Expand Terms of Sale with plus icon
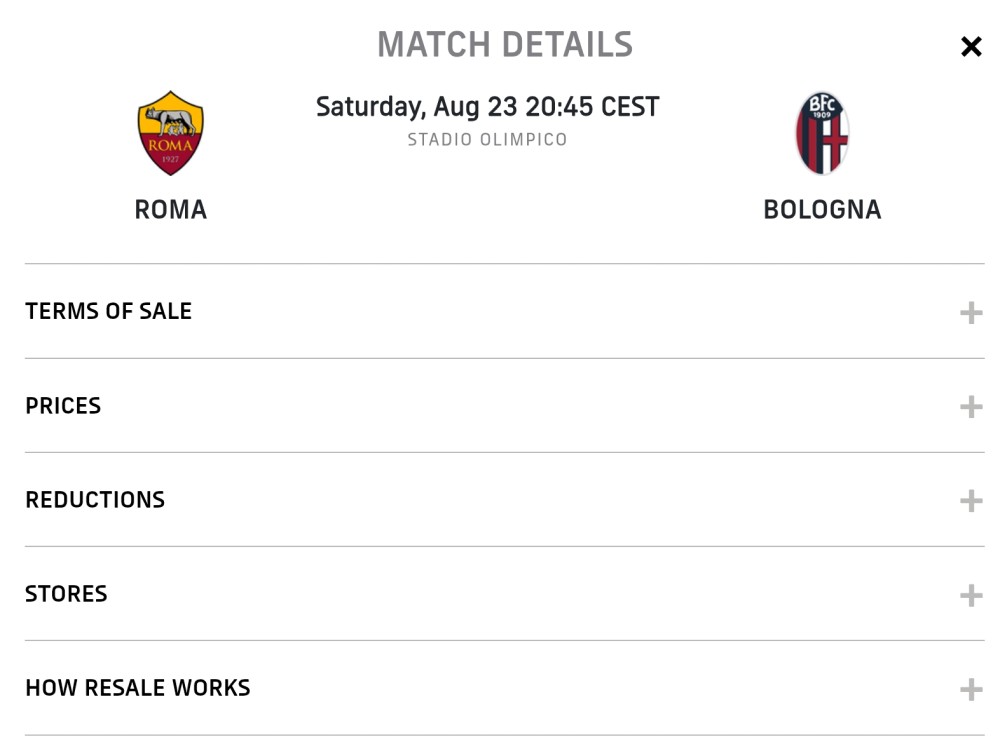The image size is (1000, 751). coord(971,312)
